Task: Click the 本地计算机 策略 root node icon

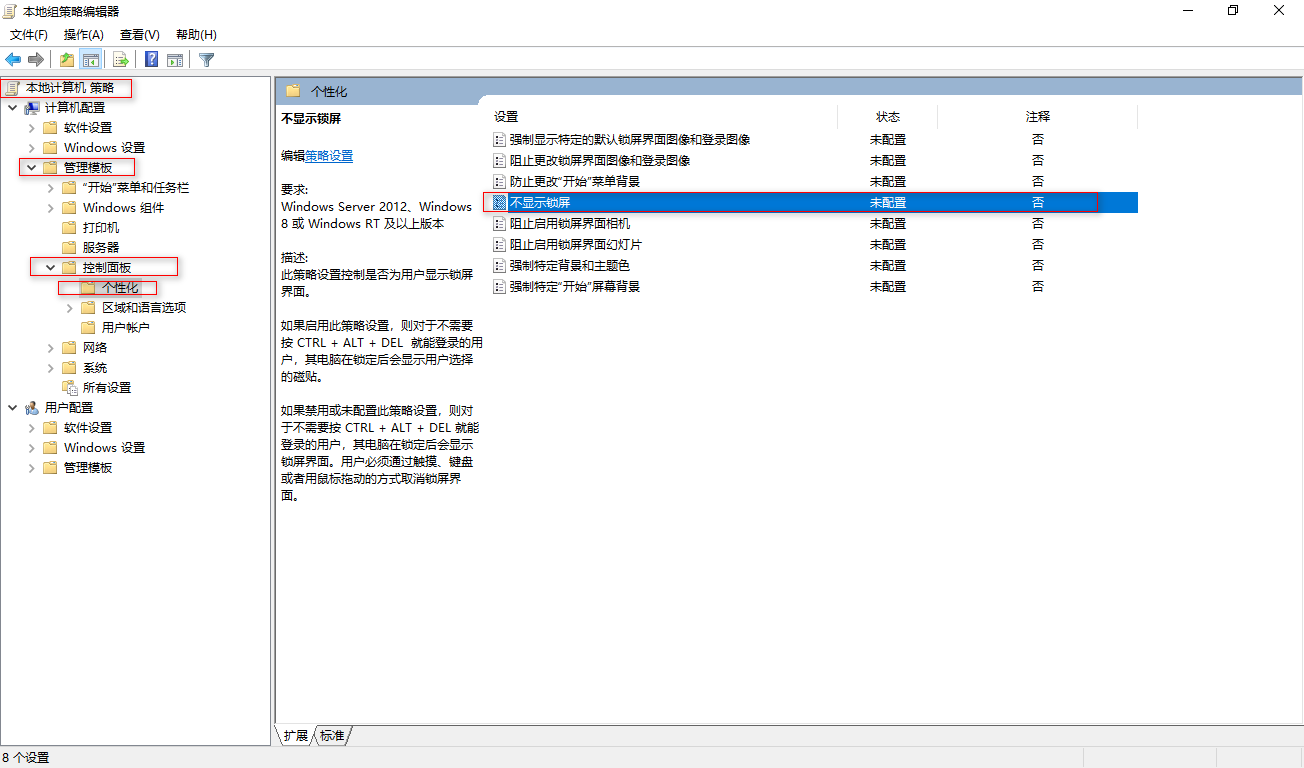Action: point(12,88)
